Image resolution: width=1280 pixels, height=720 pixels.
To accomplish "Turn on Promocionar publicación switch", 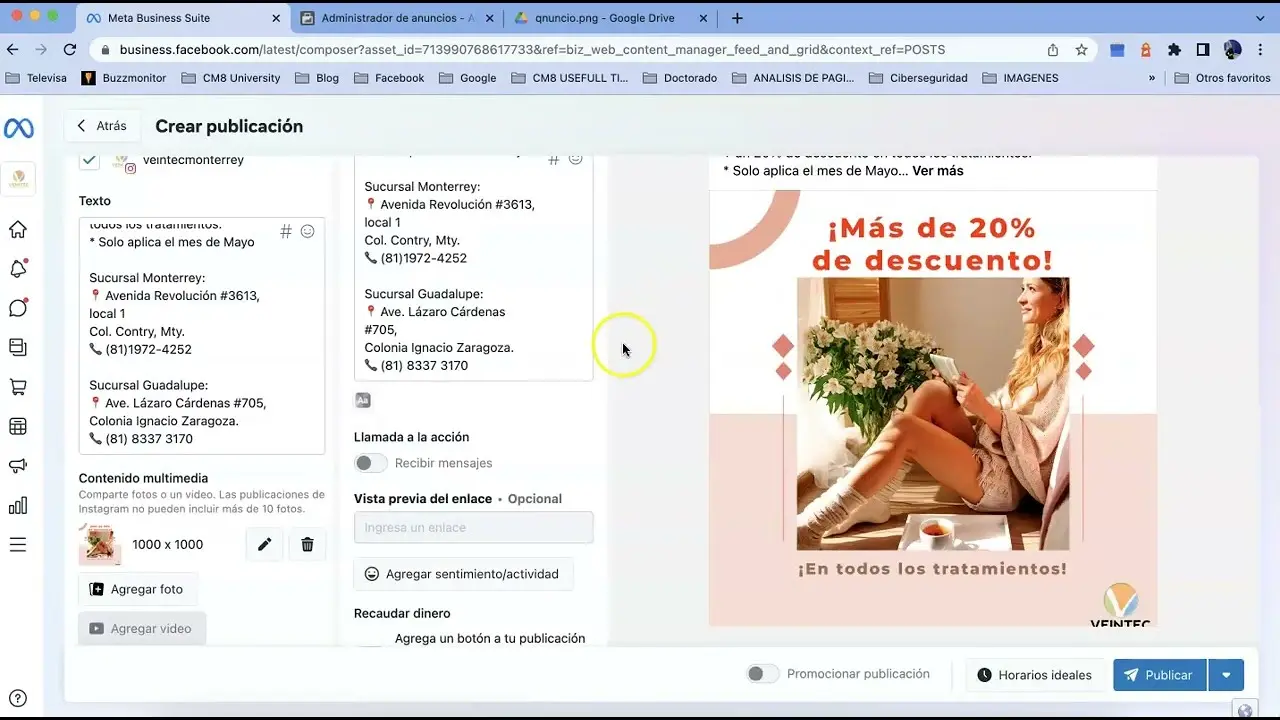I will click(763, 674).
